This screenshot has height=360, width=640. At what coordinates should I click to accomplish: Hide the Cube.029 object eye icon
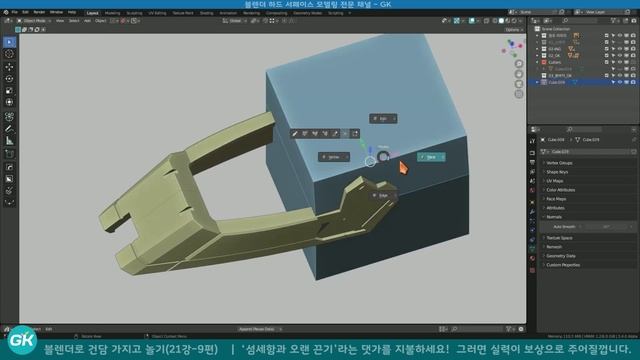pos(620,82)
